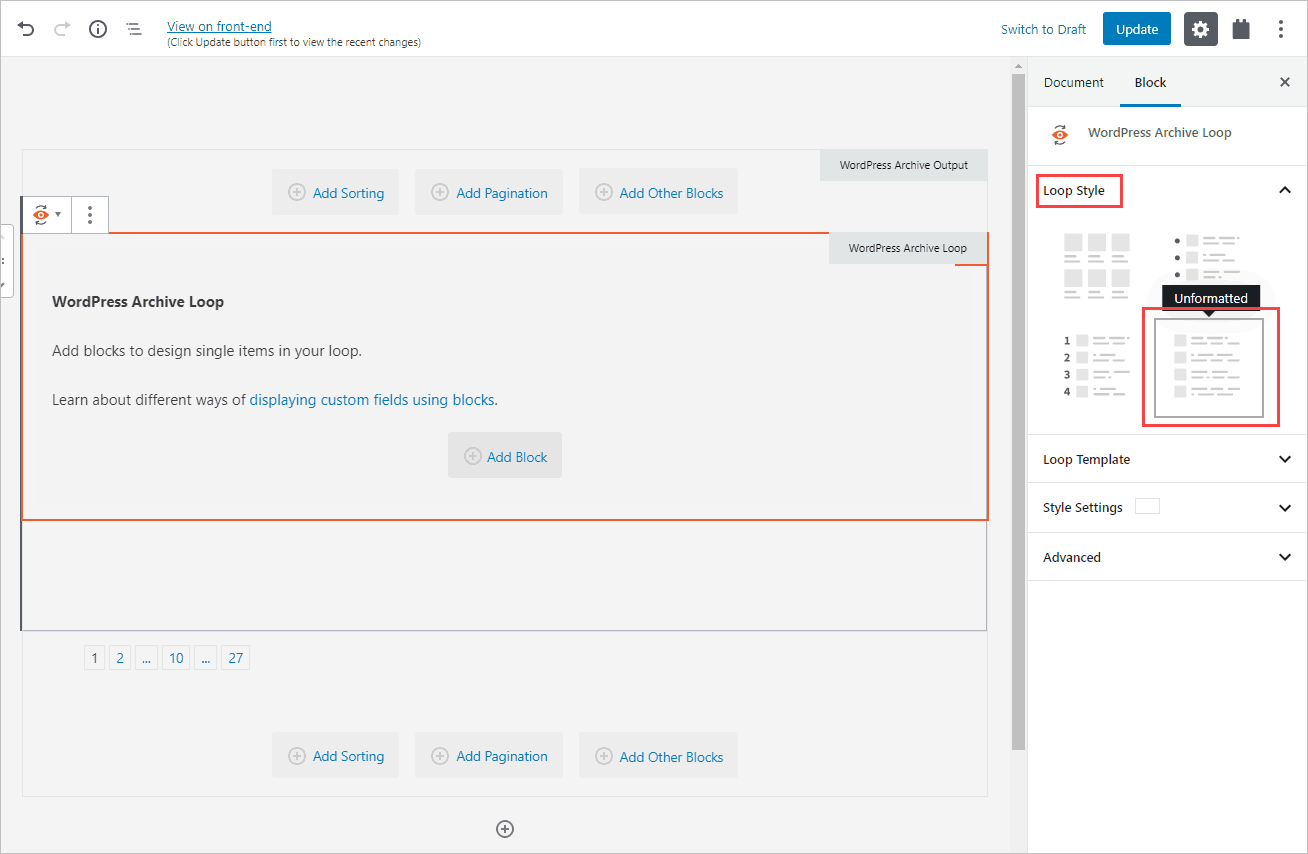Select the WordPress Archive Output block label
Image resolution: width=1308 pixels, height=854 pixels.
[904, 165]
